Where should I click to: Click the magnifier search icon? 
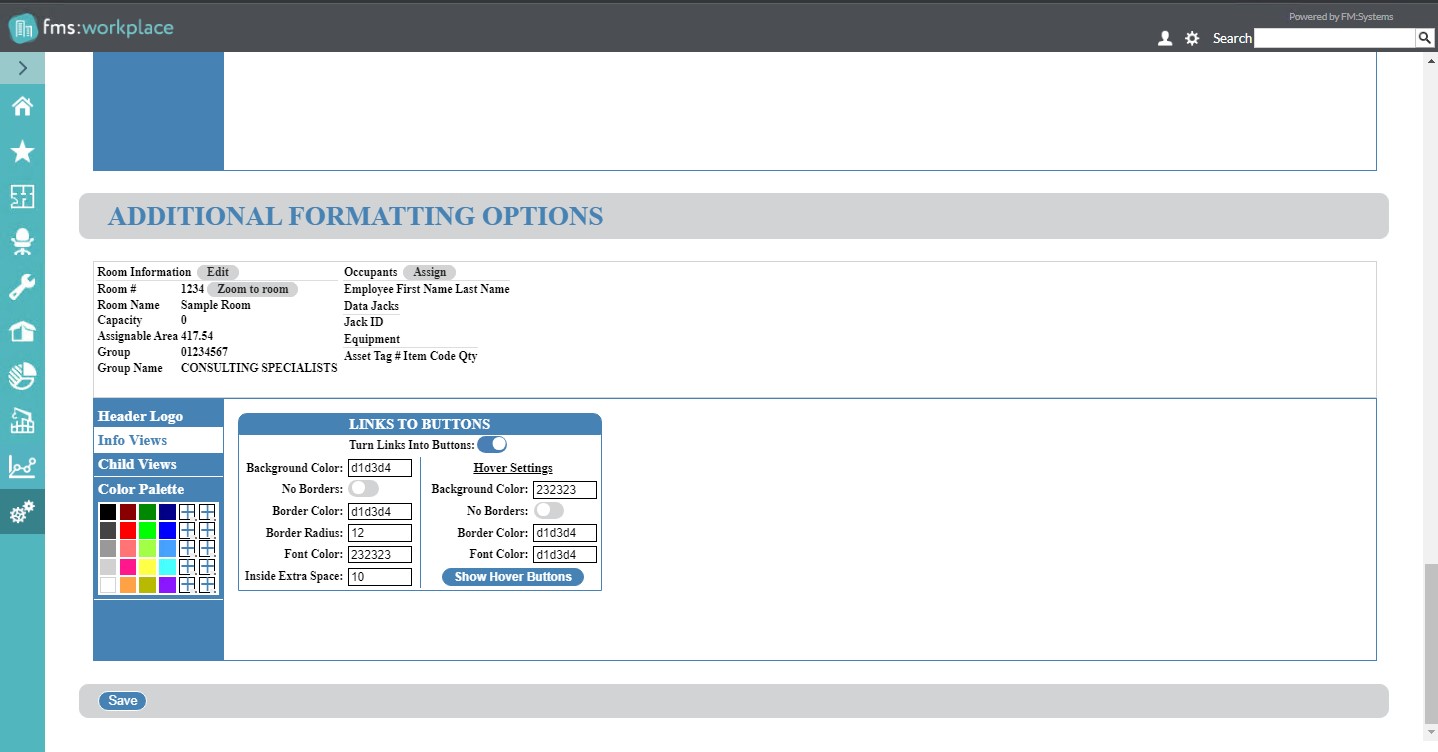click(1424, 38)
